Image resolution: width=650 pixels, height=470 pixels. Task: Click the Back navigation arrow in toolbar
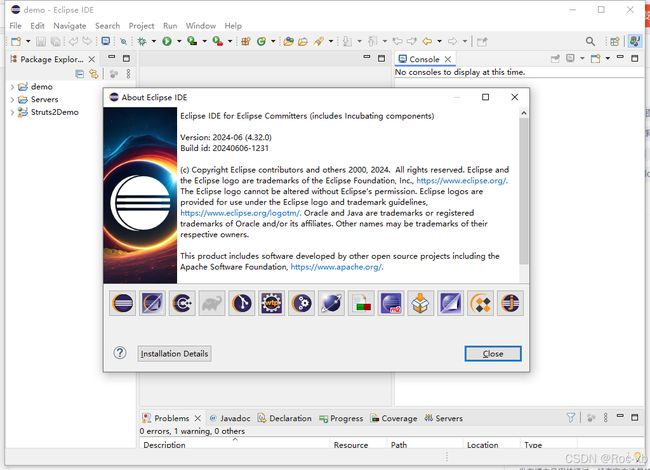coord(427,41)
